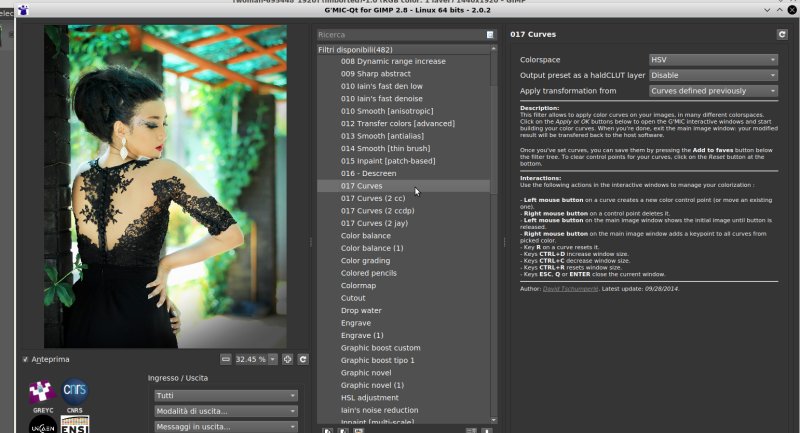The height and width of the screenshot is (433, 800).
Task: Collapse the Filtri disponibili(482) header
Action: click(x=403, y=49)
